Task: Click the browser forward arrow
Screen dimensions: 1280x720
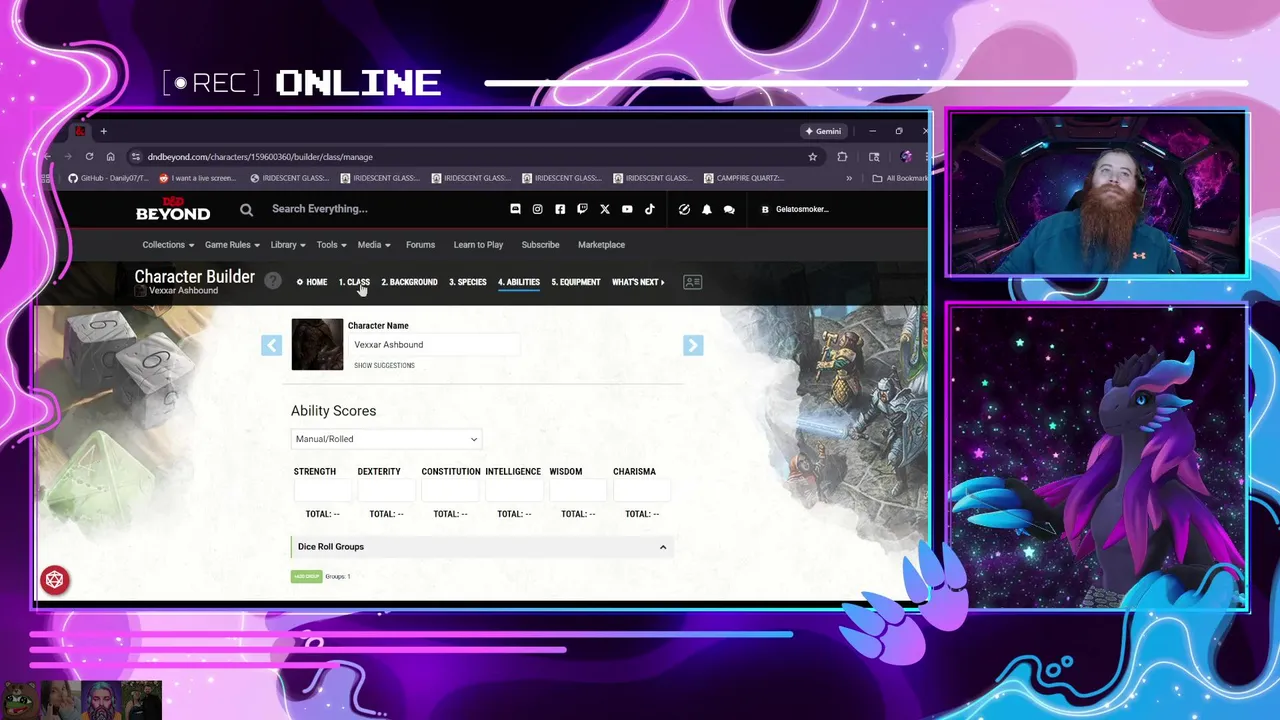Action: (68, 156)
